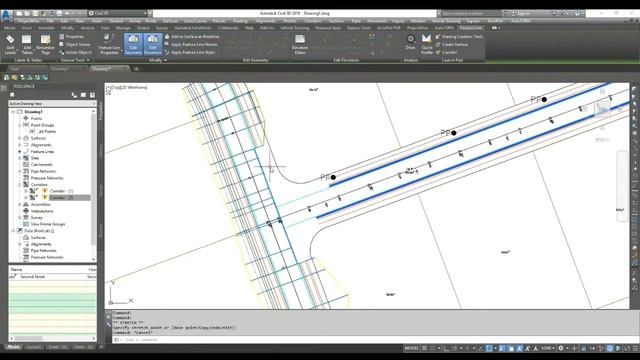Image resolution: width=640 pixels, height=360 pixels.
Task: Click Apply Feature Line Styles
Action: click(x=190, y=52)
